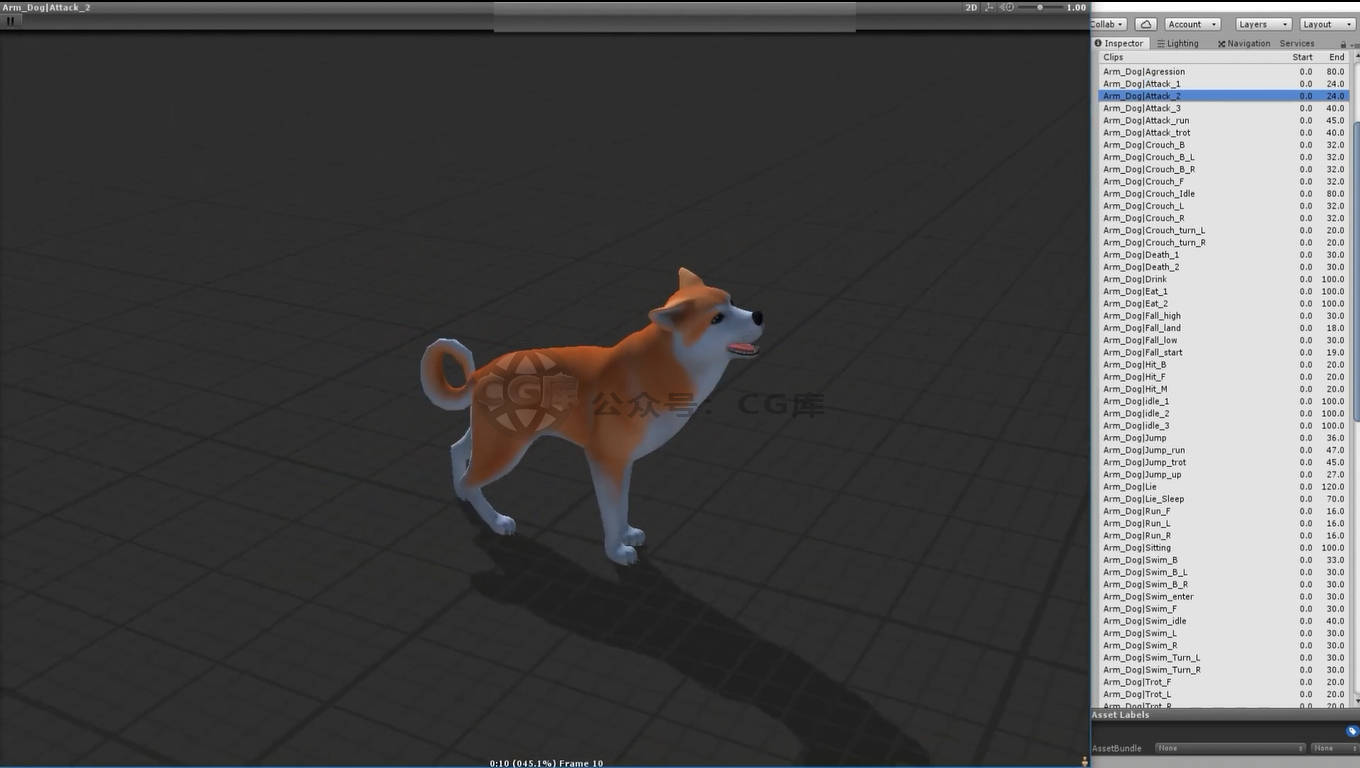Pause the animation preview playback
This screenshot has height=768, width=1360.
click(x=11, y=21)
